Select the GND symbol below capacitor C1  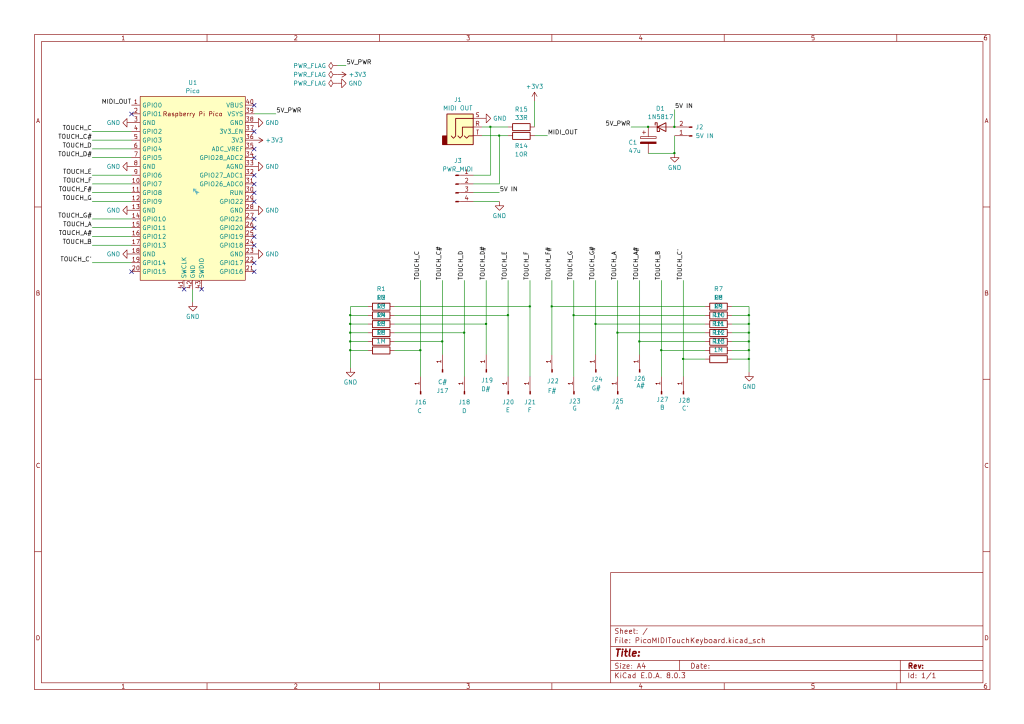coord(674,161)
